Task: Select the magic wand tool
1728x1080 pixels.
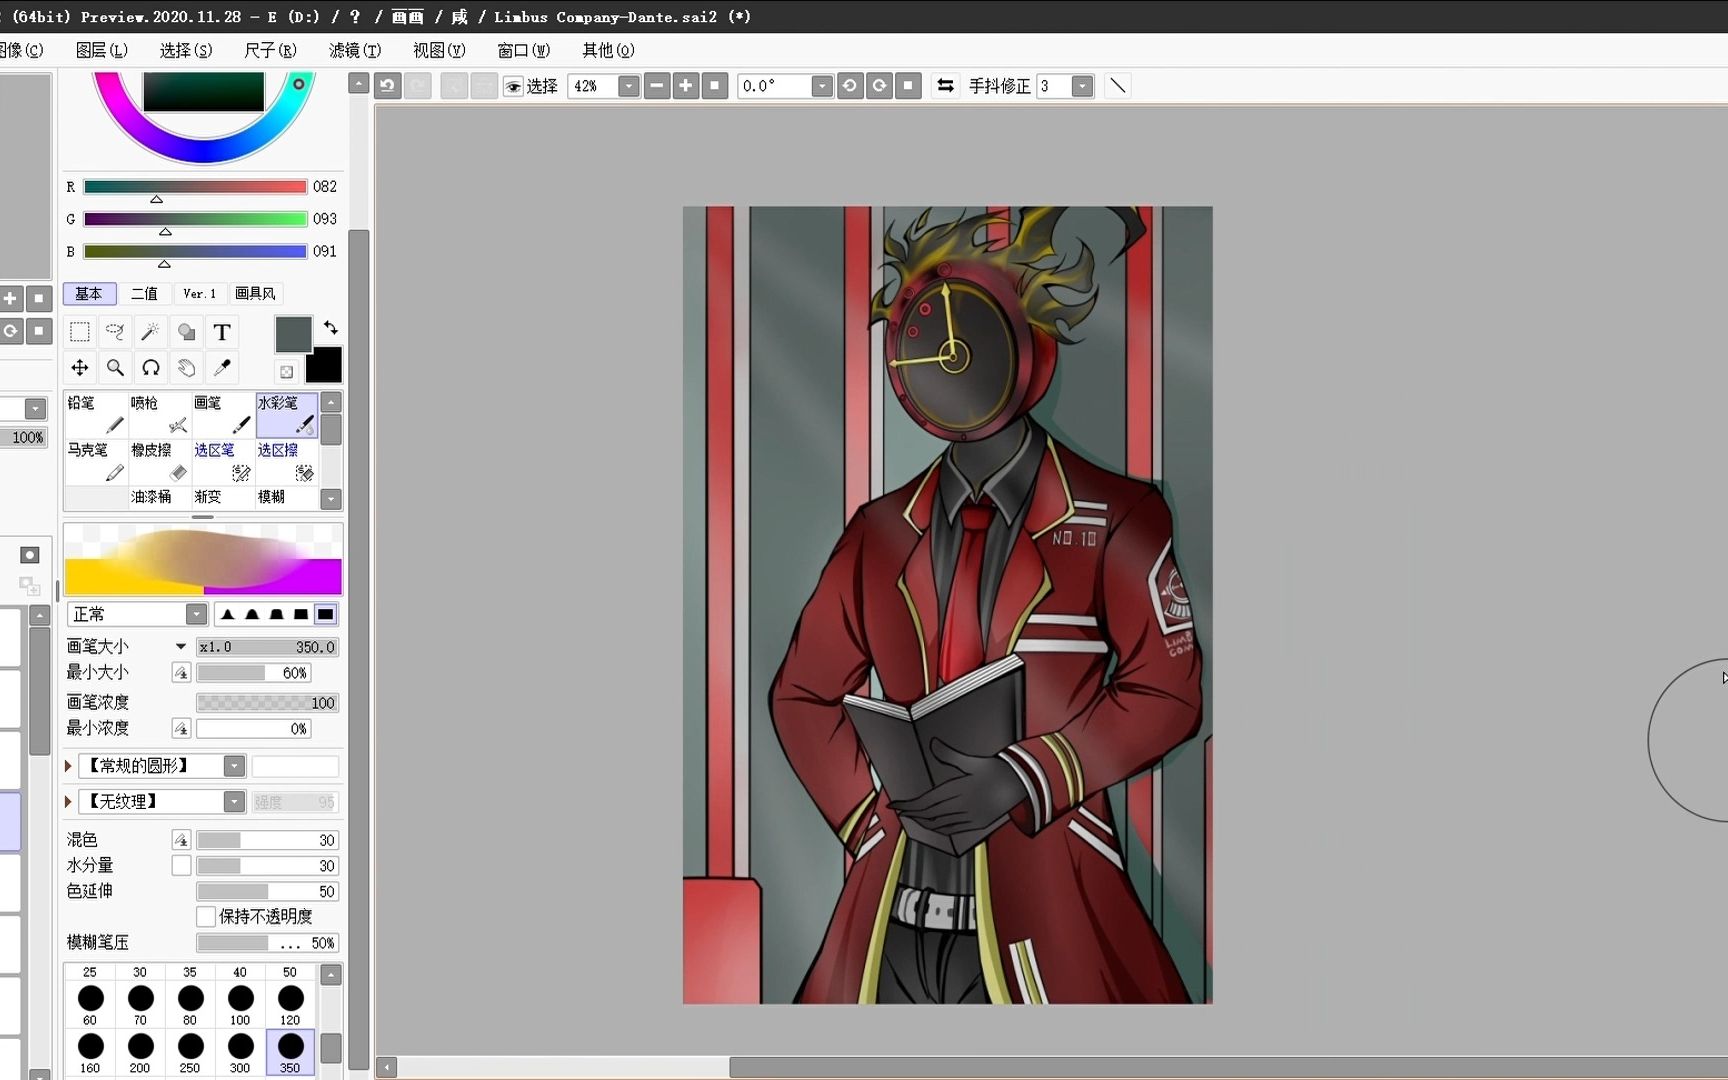Action: coord(151,332)
